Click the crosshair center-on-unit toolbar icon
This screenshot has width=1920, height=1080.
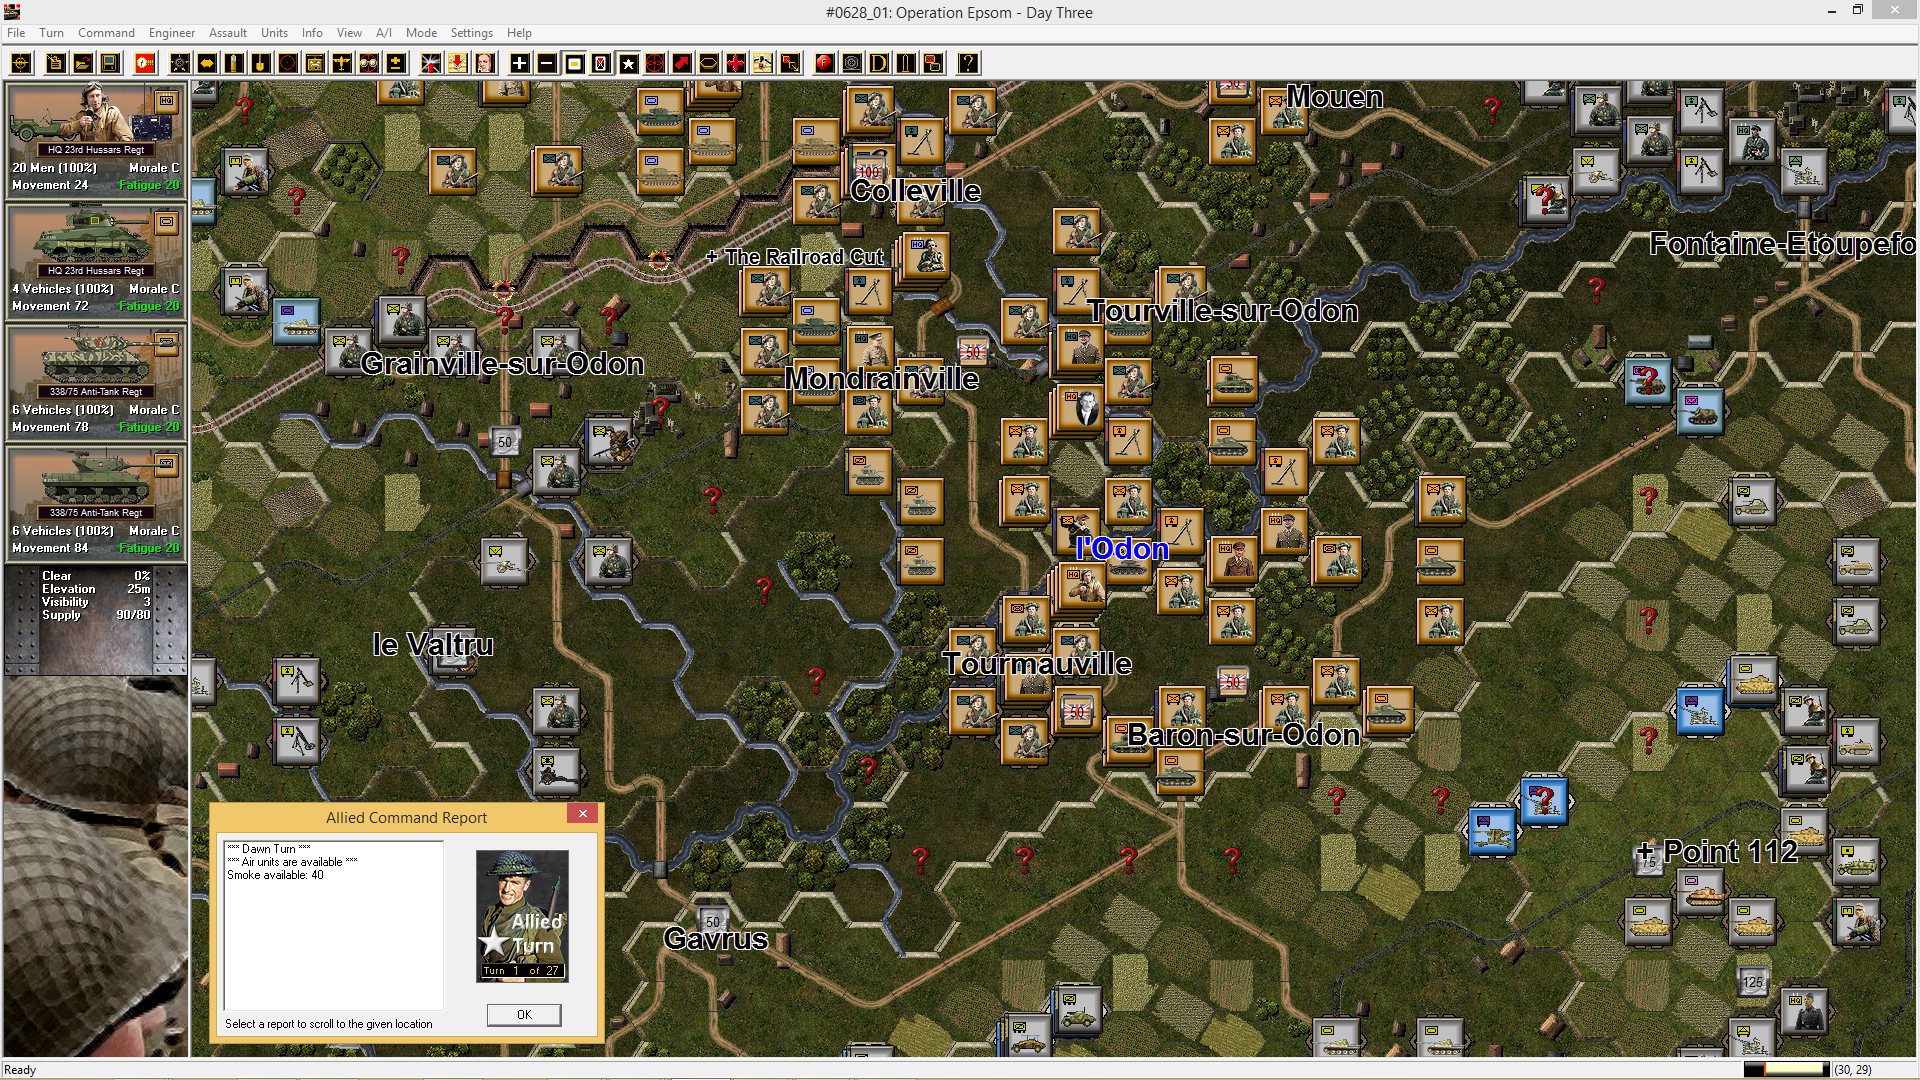point(21,63)
